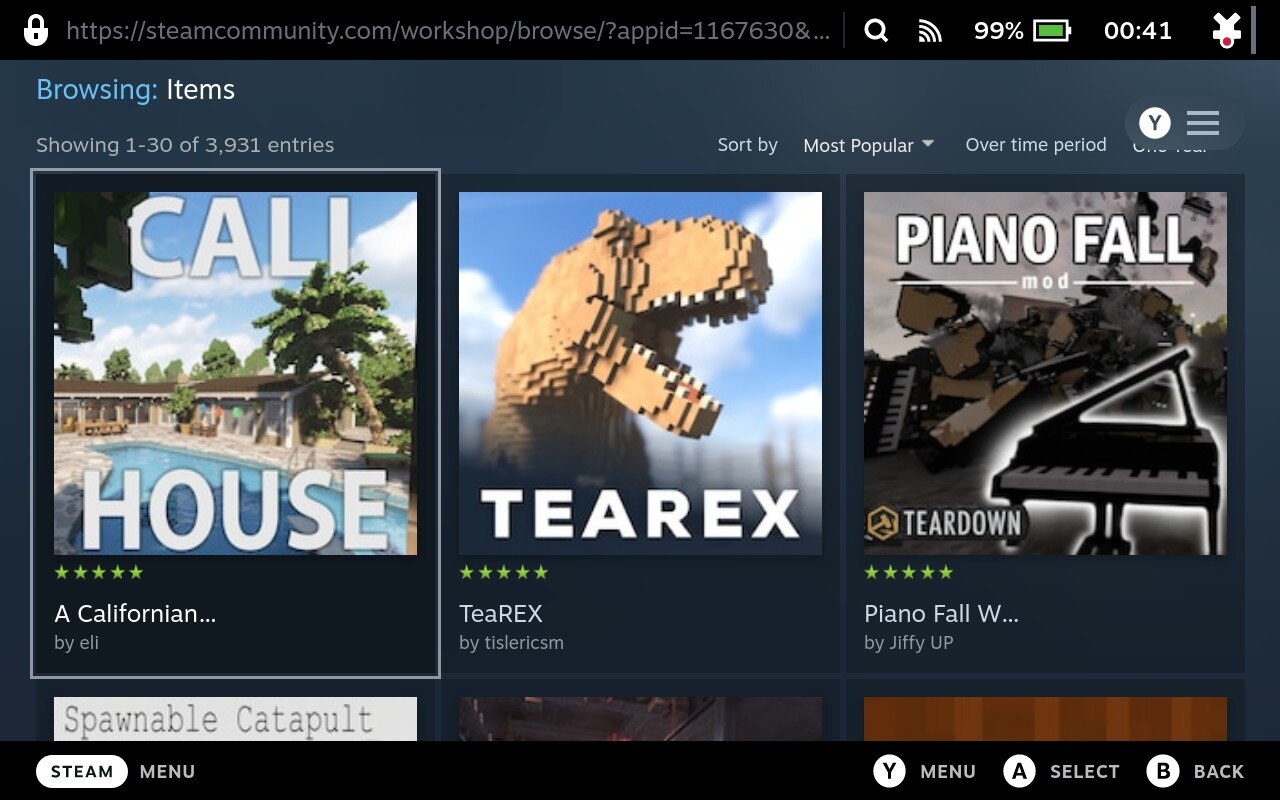Open the Cali House mod thumbnail
The image size is (1280, 800).
point(235,373)
